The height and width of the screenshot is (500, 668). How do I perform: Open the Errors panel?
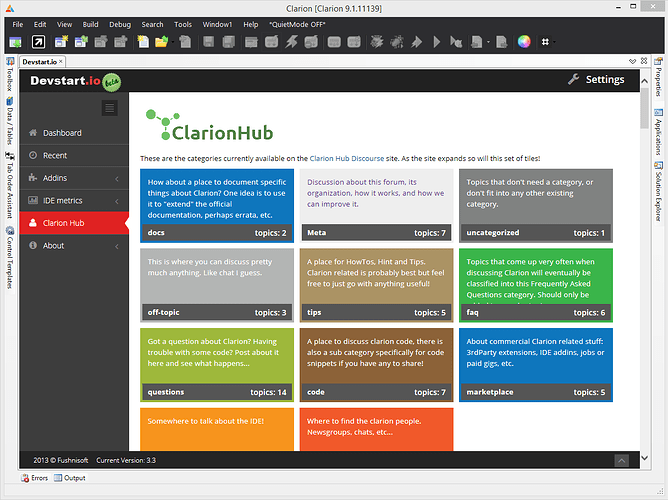tap(33, 478)
